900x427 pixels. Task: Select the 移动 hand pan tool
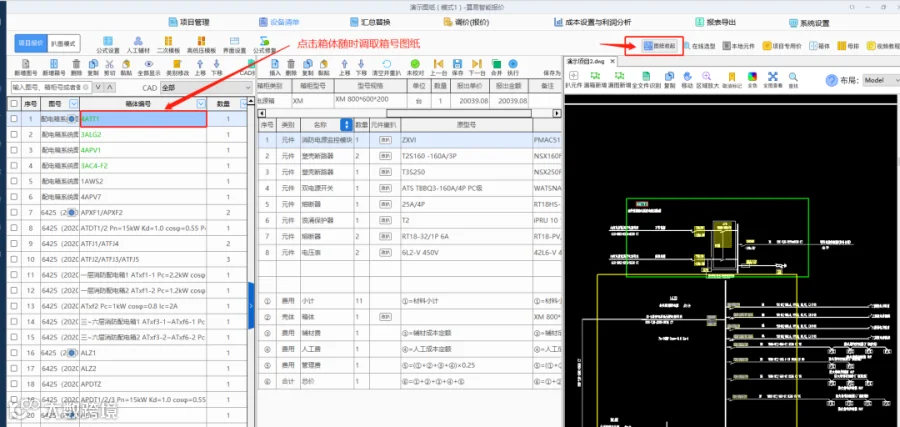click(x=687, y=80)
